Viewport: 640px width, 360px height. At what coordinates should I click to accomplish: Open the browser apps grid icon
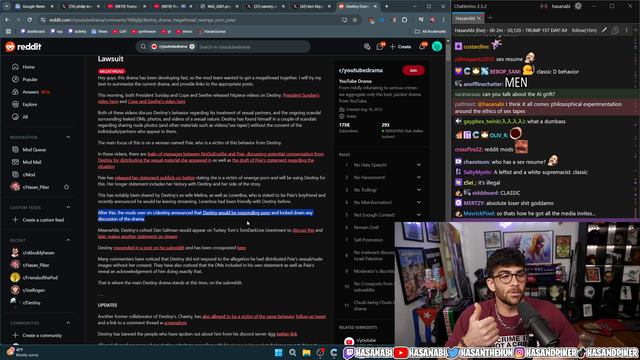pyautogui.click(x=8, y=31)
